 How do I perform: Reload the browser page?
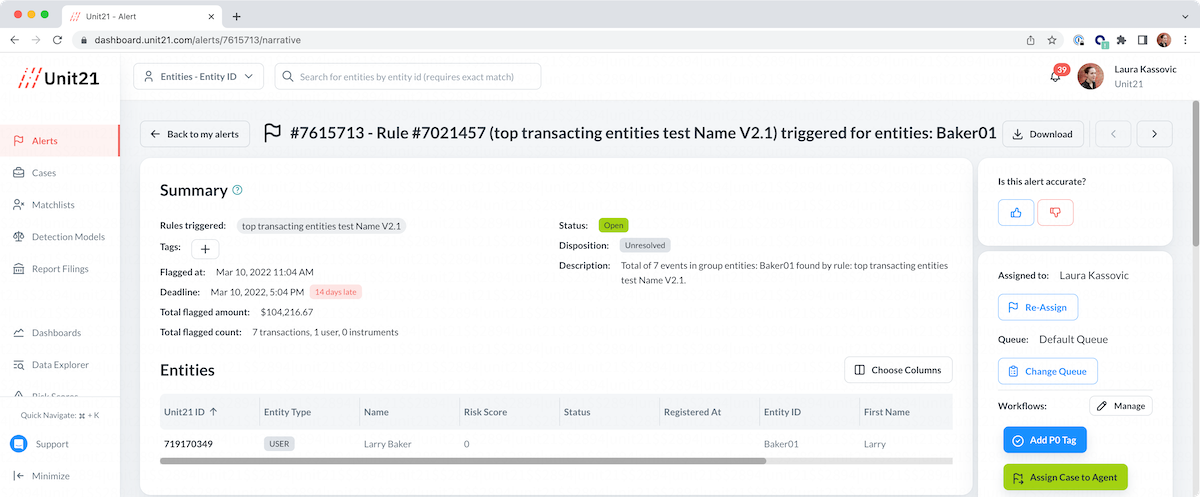coord(58,40)
